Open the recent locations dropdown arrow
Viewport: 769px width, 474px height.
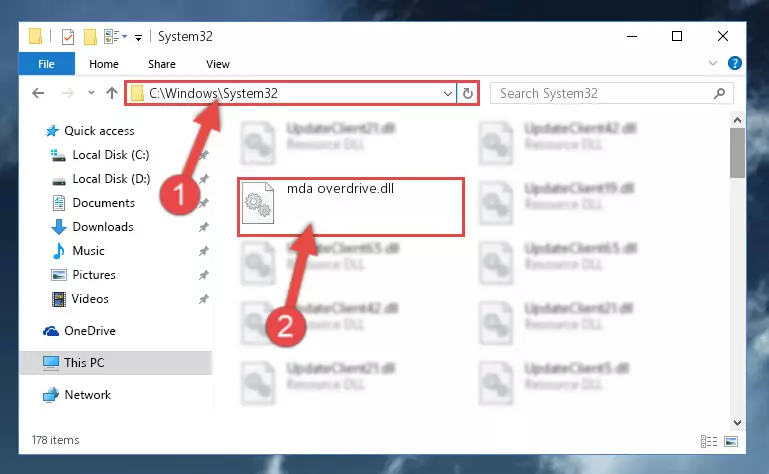point(91,93)
